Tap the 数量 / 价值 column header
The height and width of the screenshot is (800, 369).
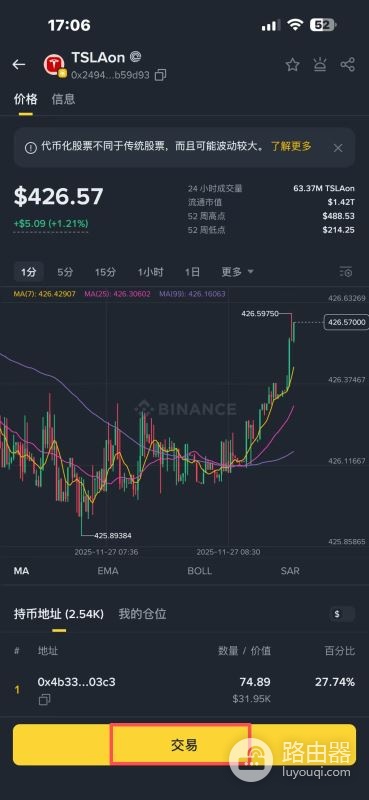(244, 651)
